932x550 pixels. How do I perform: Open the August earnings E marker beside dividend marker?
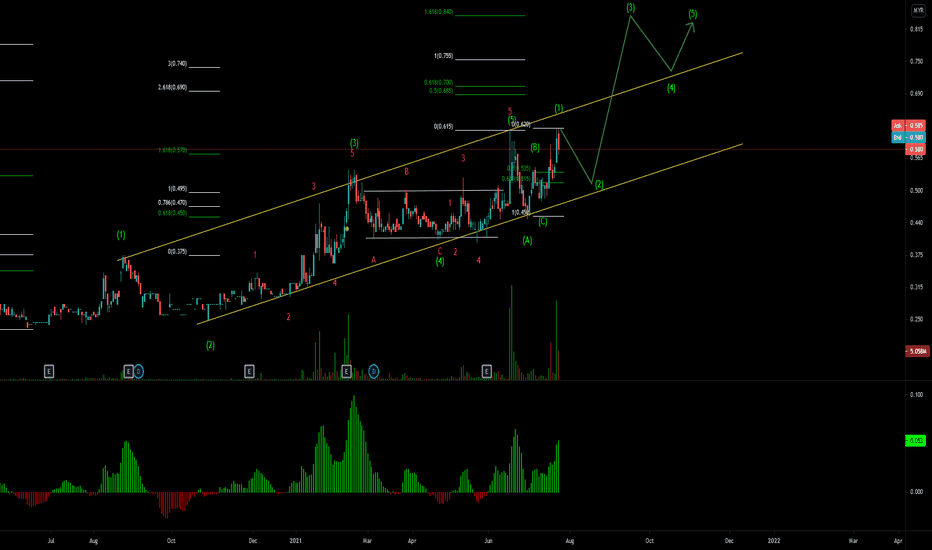point(128,372)
